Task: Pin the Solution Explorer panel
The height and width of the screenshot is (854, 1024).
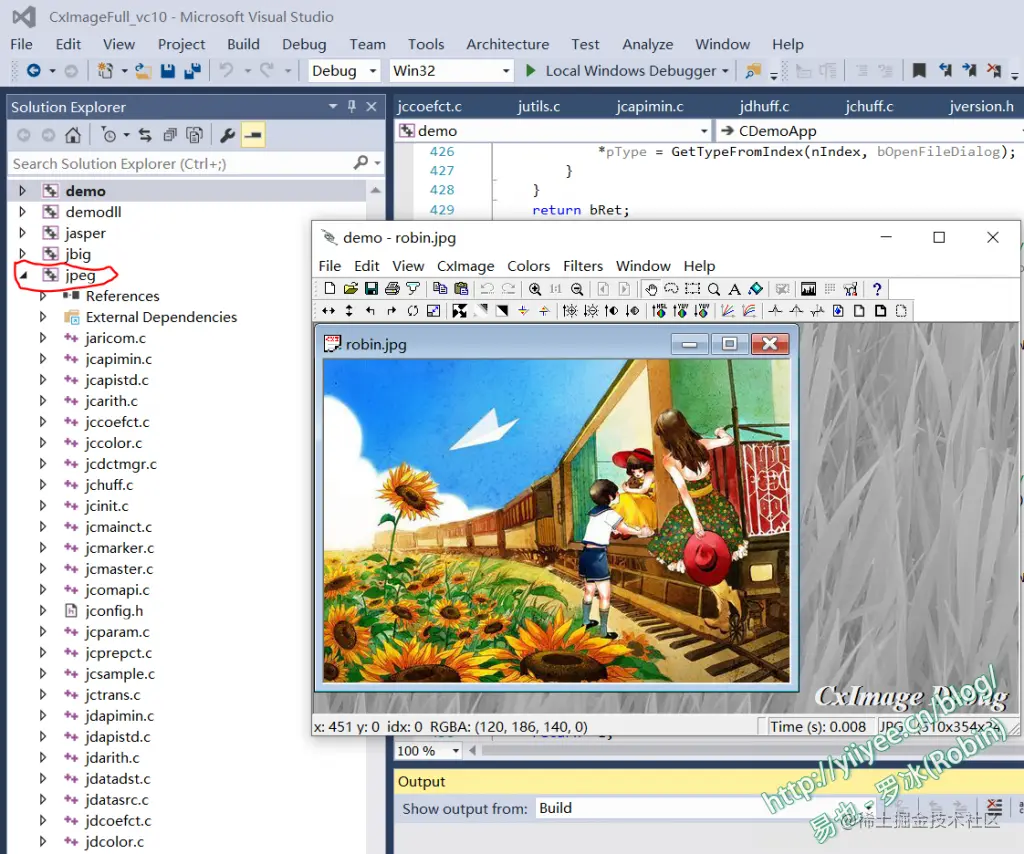Action: pyautogui.click(x=352, y=106)
